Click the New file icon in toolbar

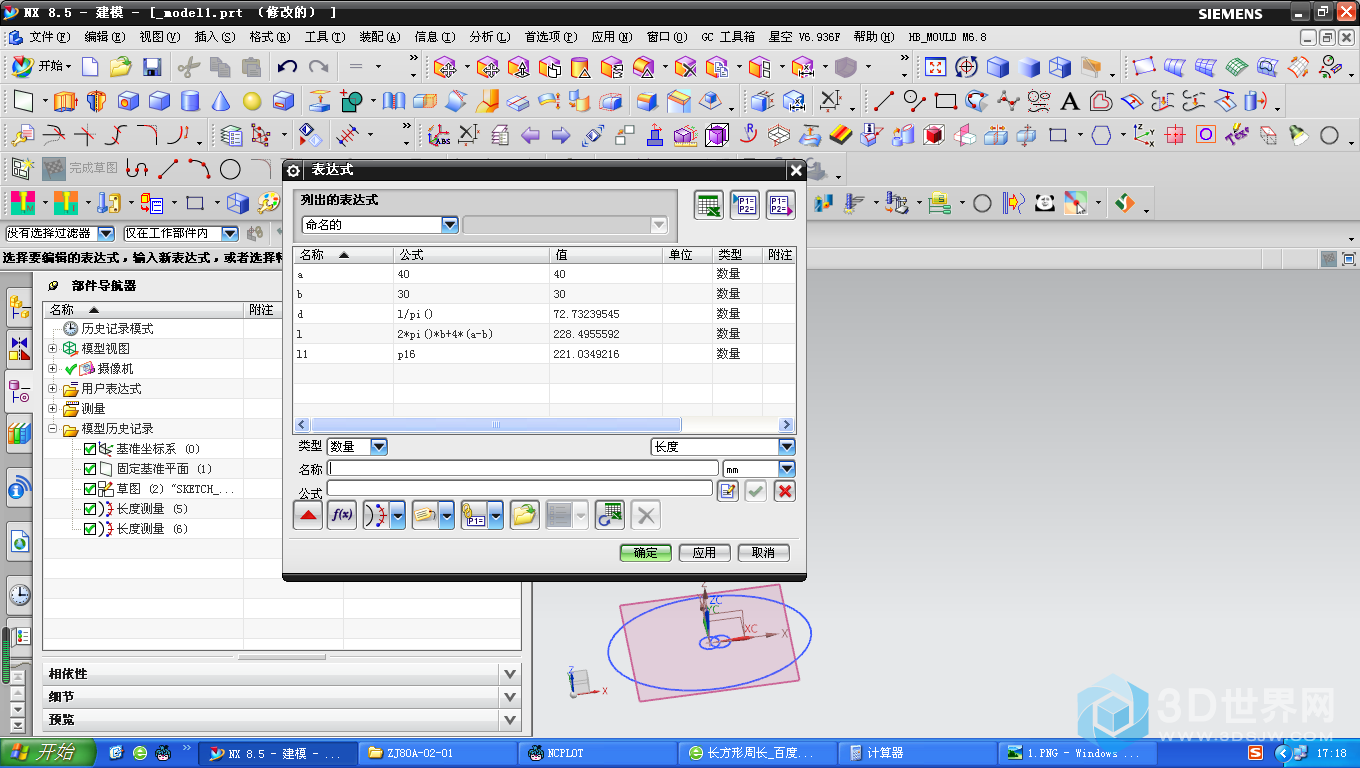pyautogui.click(x=90, y=67)
